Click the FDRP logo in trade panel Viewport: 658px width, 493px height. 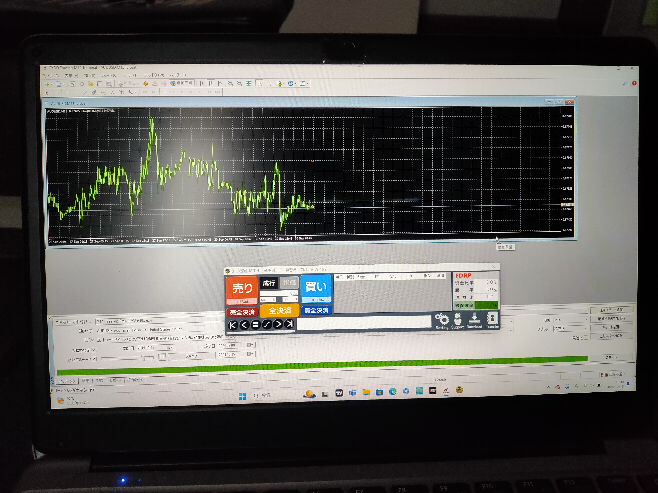[464, 275]
